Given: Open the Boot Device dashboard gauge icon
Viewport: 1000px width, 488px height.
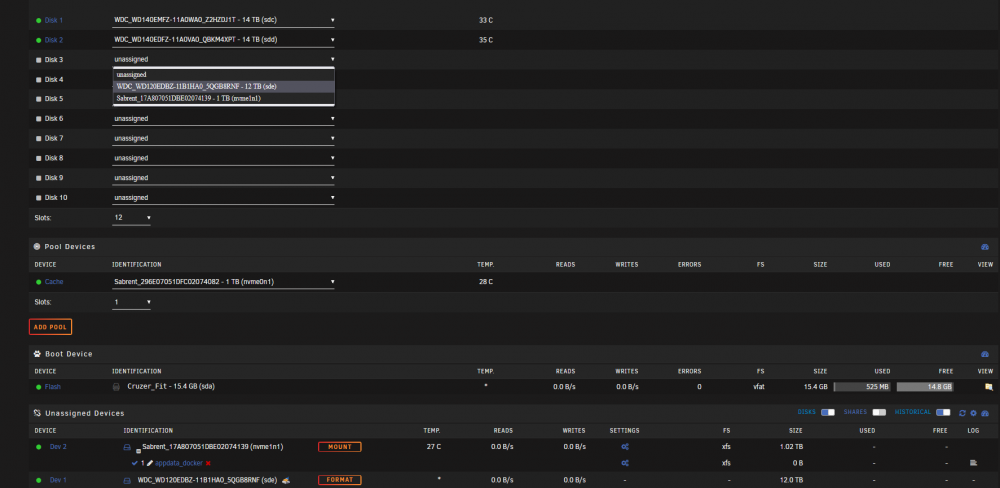Looking at the screenshot, I should pyautogui.click(x=984, y=354).
